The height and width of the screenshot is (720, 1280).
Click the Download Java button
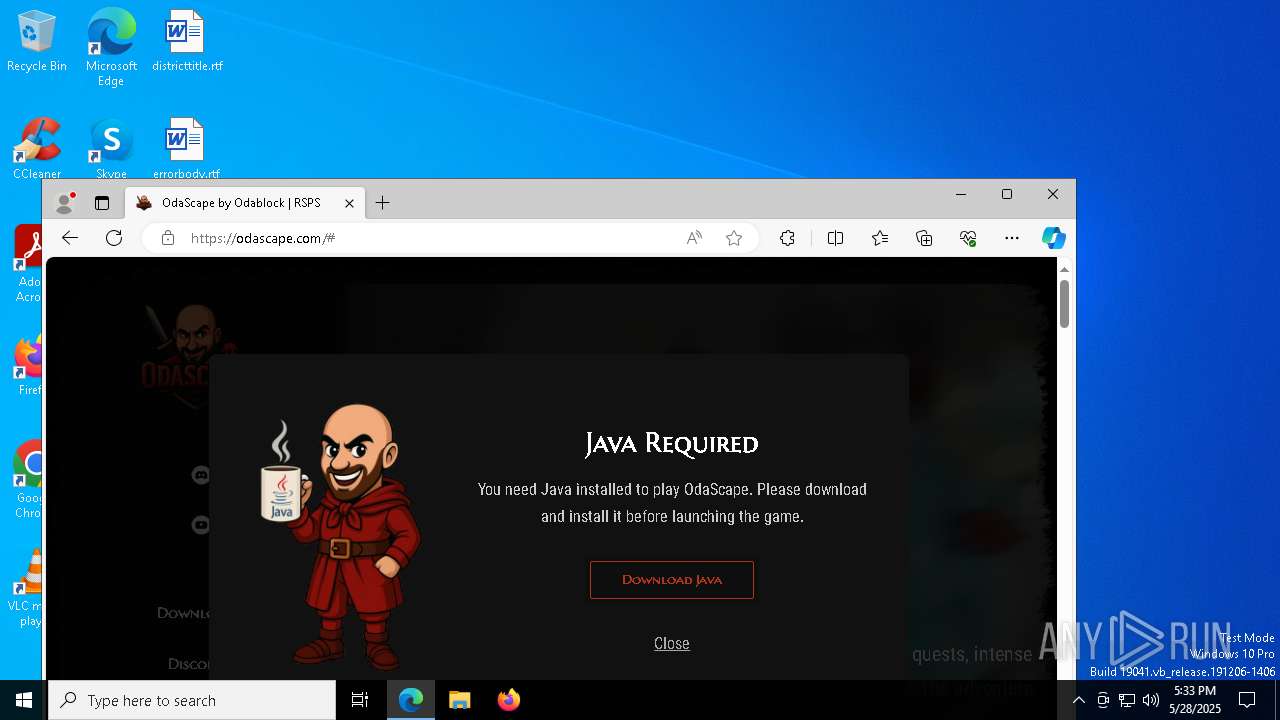671,580
